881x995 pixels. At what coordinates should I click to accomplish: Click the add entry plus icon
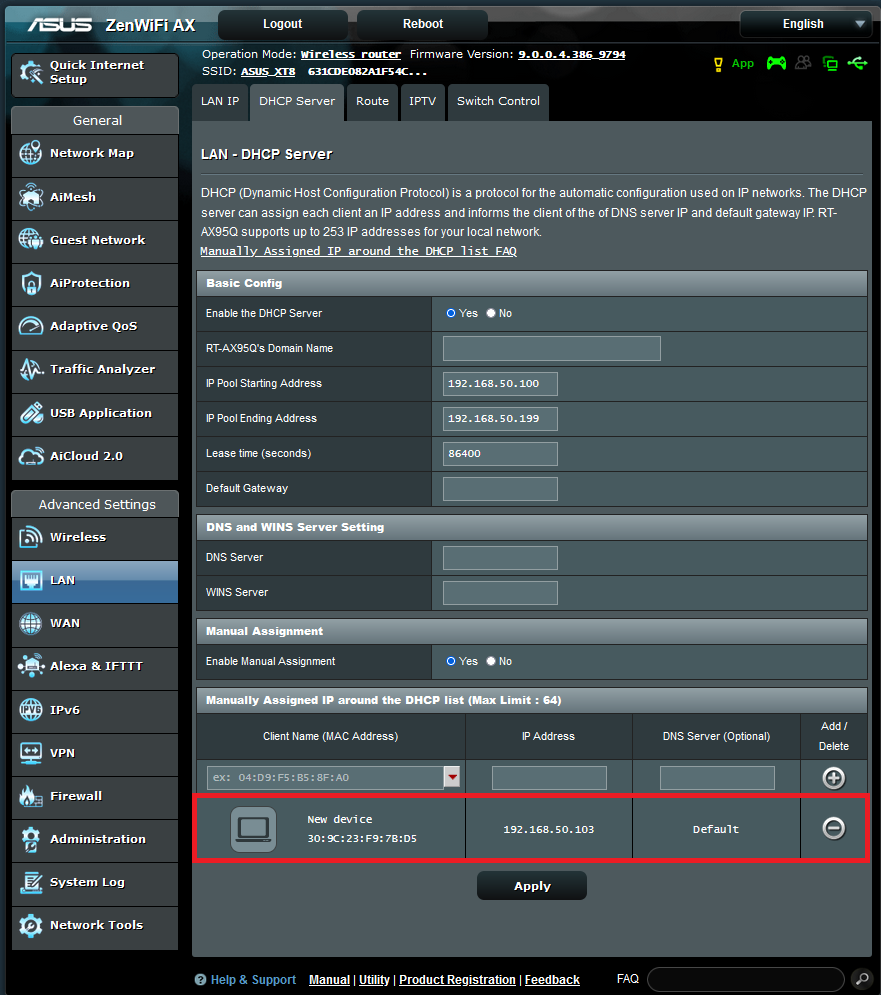click(x=833, y=778)
